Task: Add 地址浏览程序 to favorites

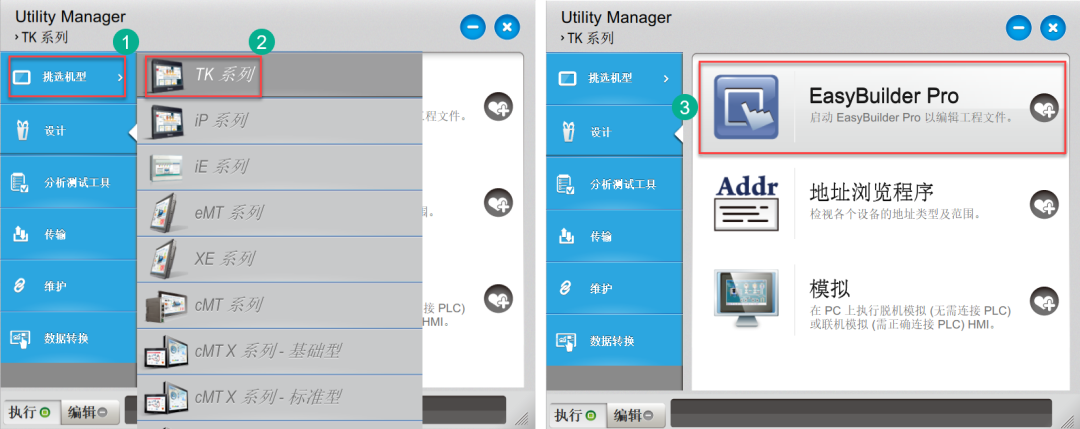Action: point(1044,204)
